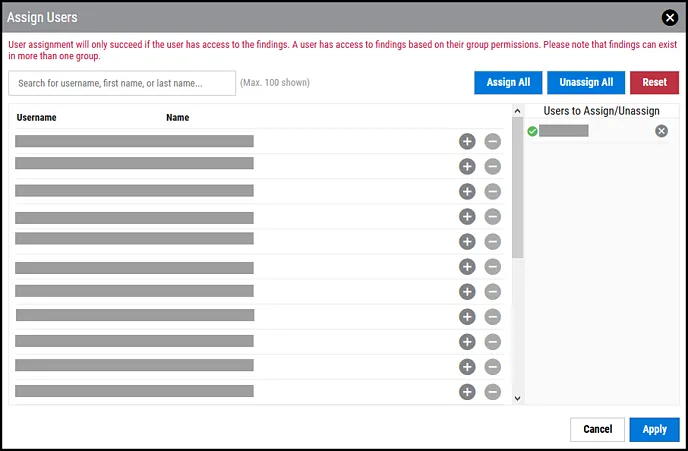Click the Assign All button
This screenshot has height=451, width=688.
(508, 82)
